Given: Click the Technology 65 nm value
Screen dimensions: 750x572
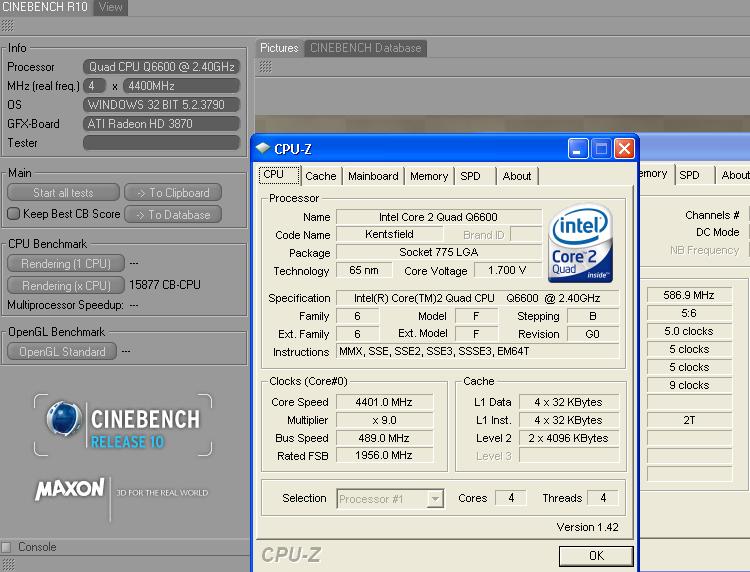Looking at the screenshot, I should click(364, 271).
